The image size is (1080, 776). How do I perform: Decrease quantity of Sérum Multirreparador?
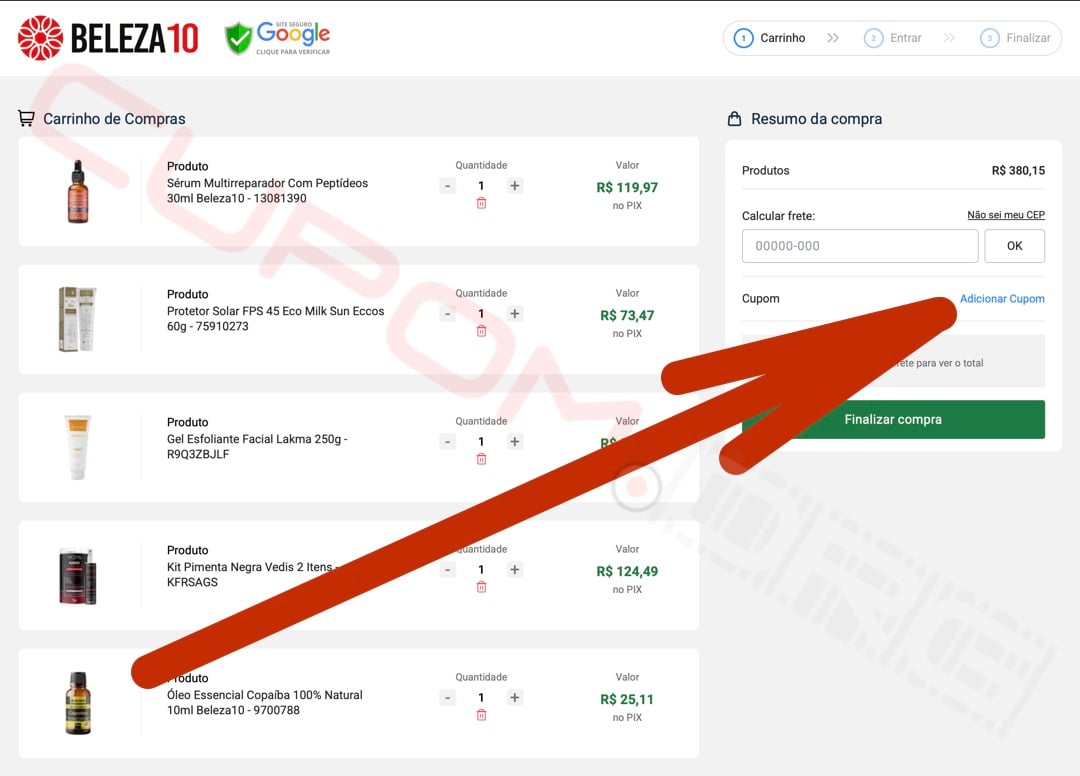pos(448,186)
